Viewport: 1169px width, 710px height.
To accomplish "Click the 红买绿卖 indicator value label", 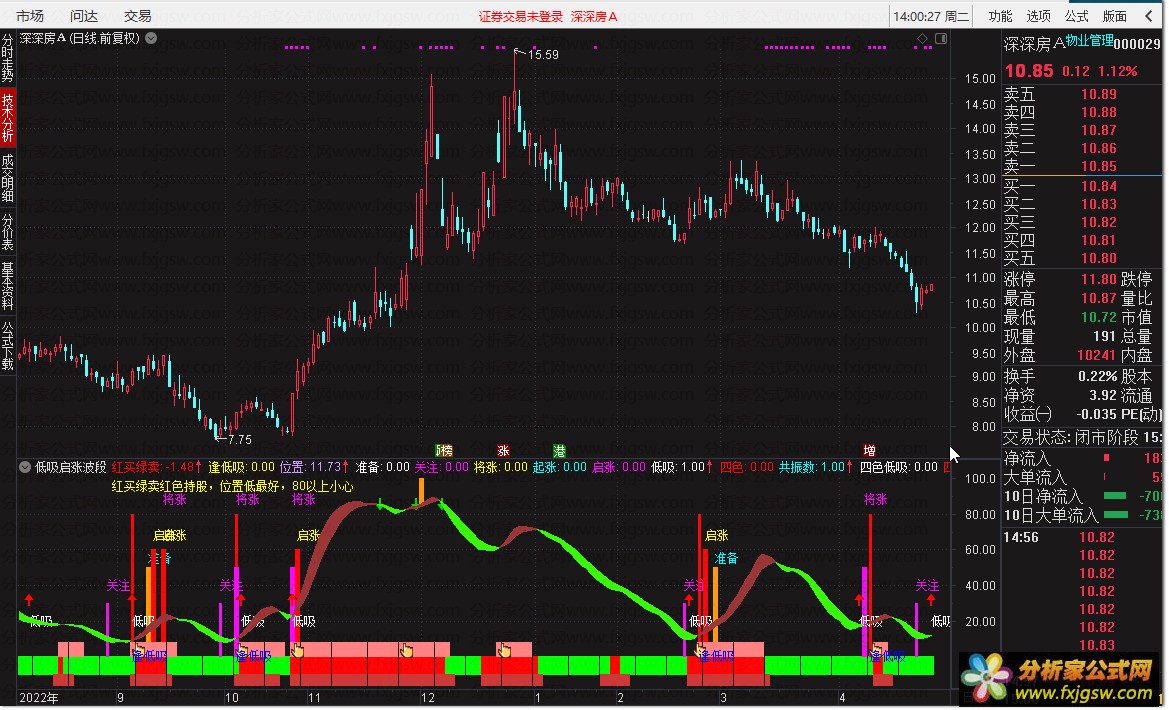I will (x=157, y=467).
